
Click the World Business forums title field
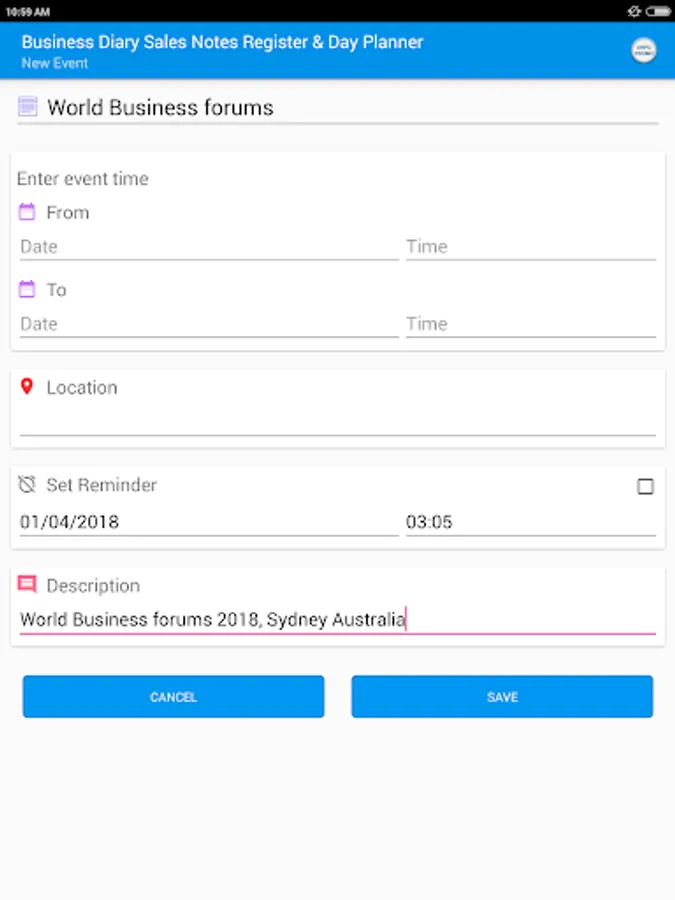pyautogui.click(x=350, y=108)
